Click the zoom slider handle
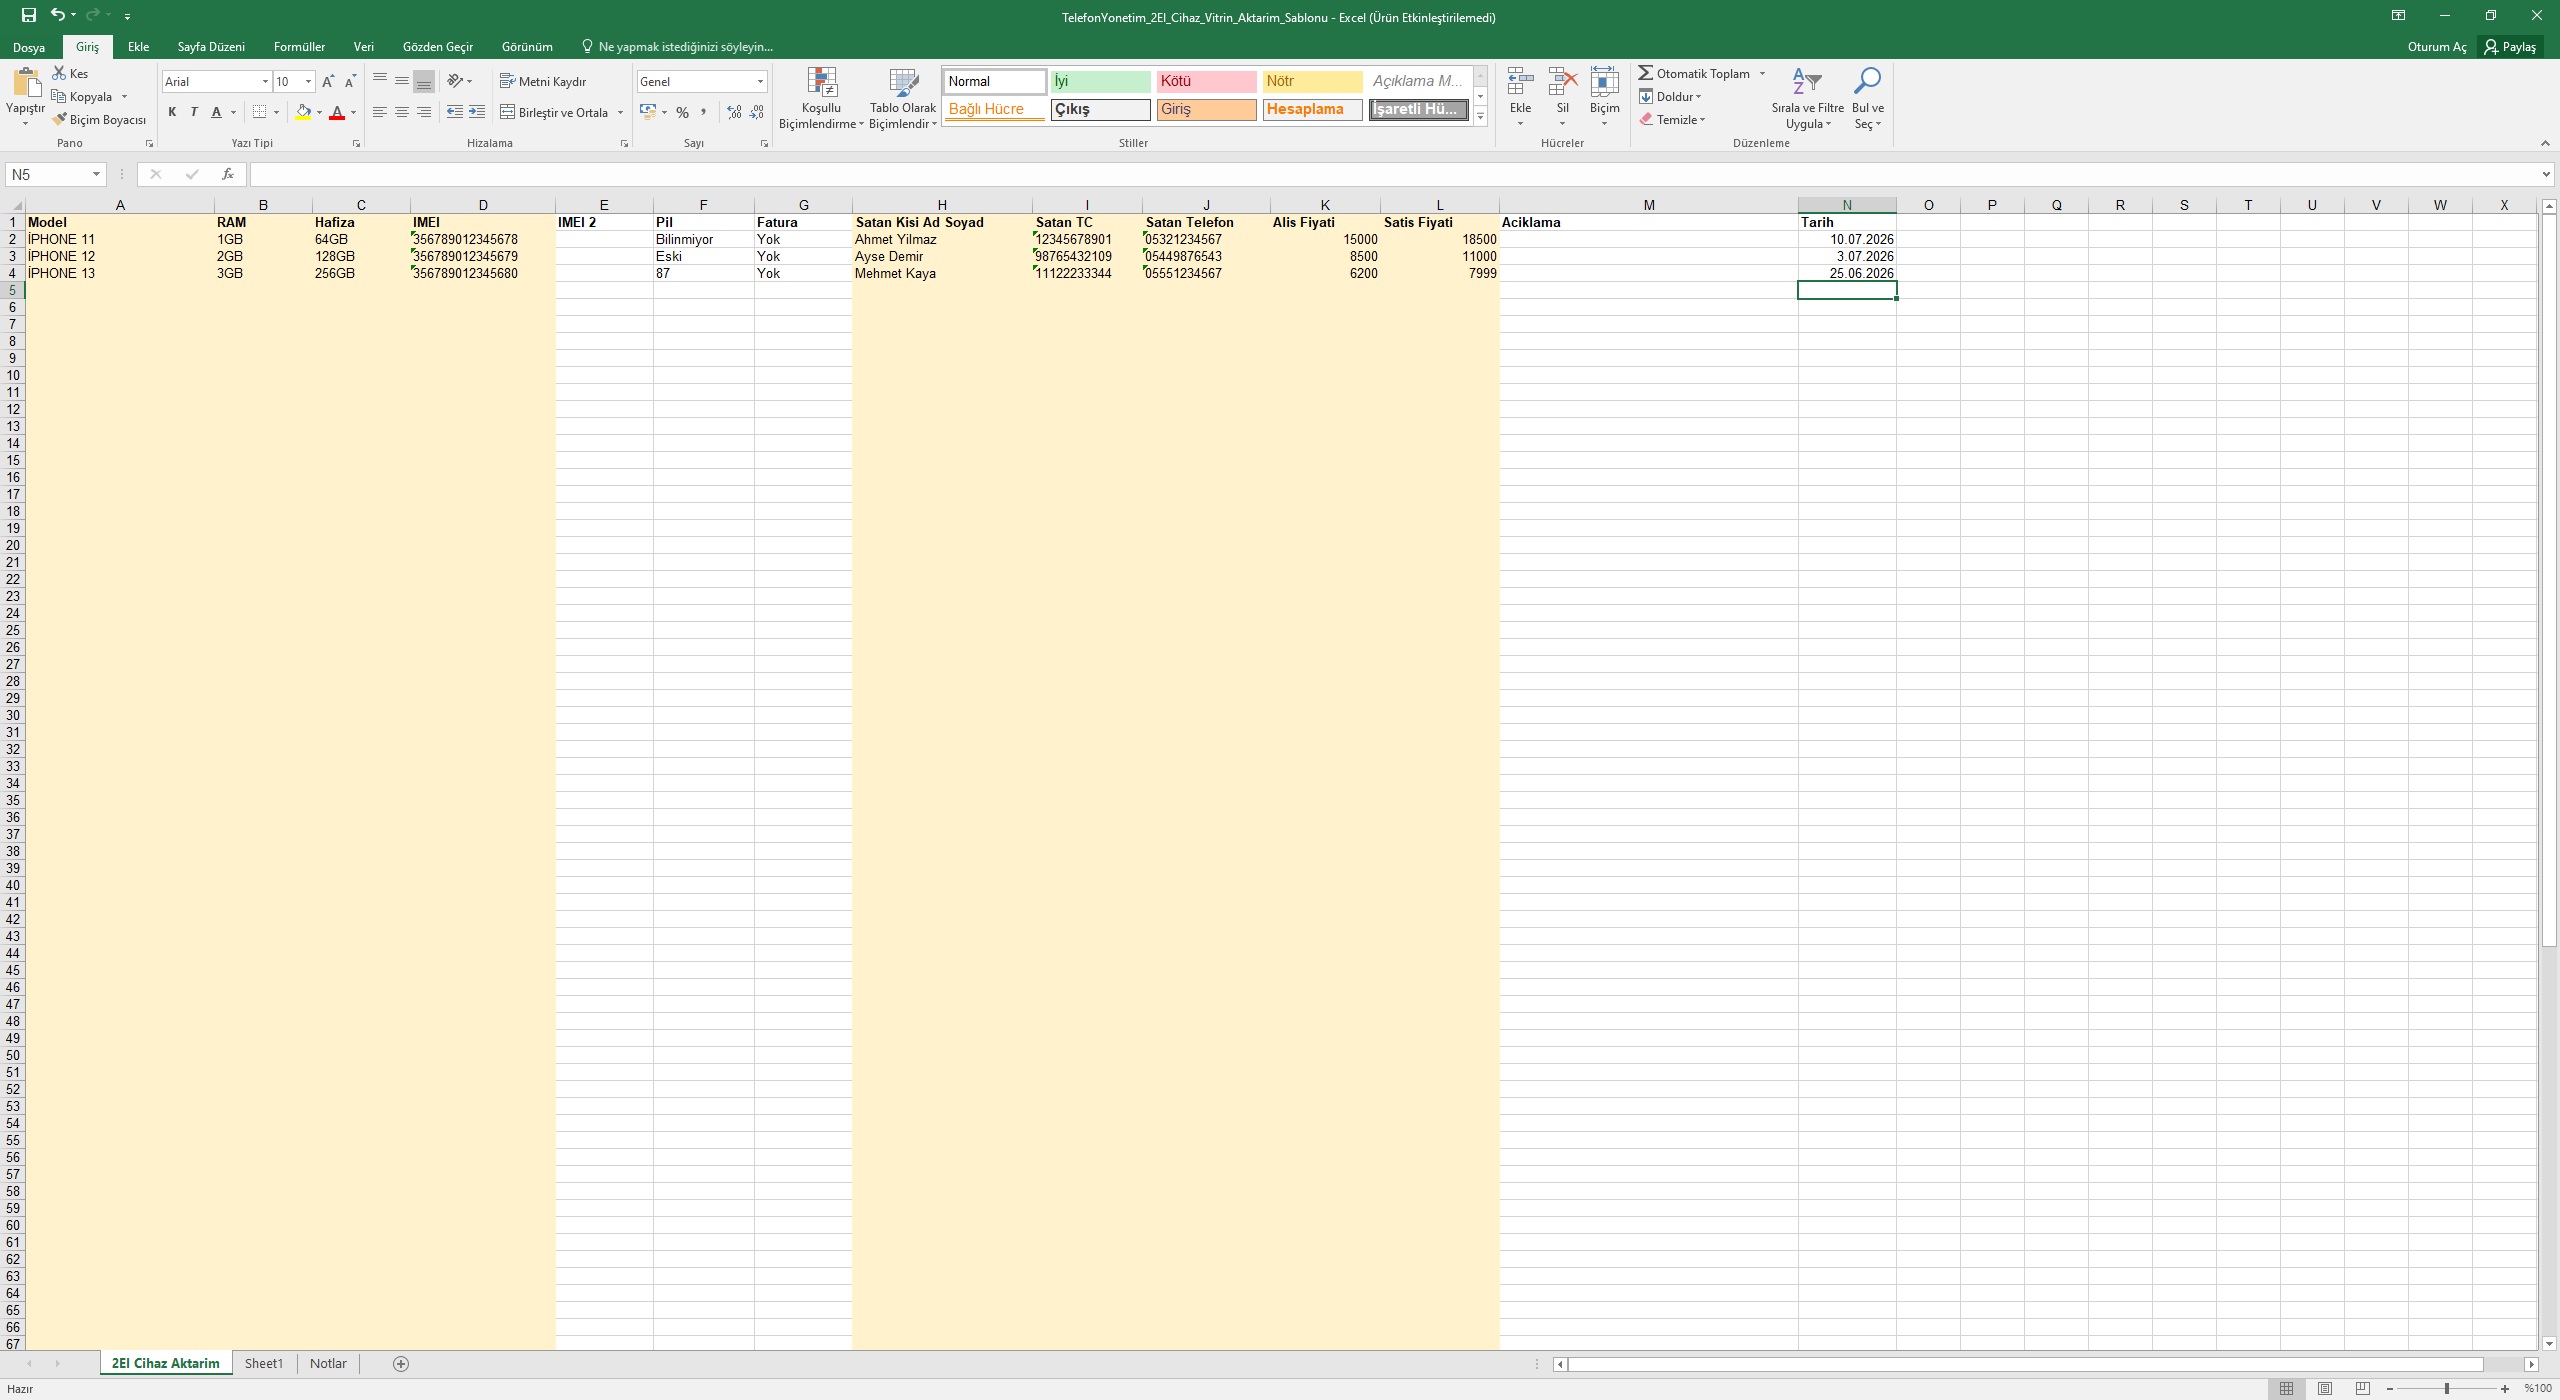The width and height of the screenshot is (2560, 1400). point(2447,1389)
